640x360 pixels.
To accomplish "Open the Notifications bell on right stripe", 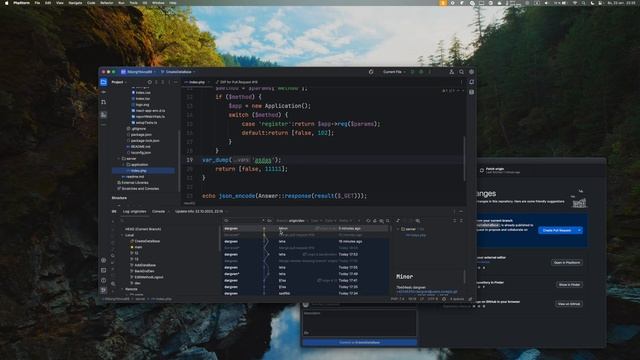I will pyautogui.click(x=471, y=82).
